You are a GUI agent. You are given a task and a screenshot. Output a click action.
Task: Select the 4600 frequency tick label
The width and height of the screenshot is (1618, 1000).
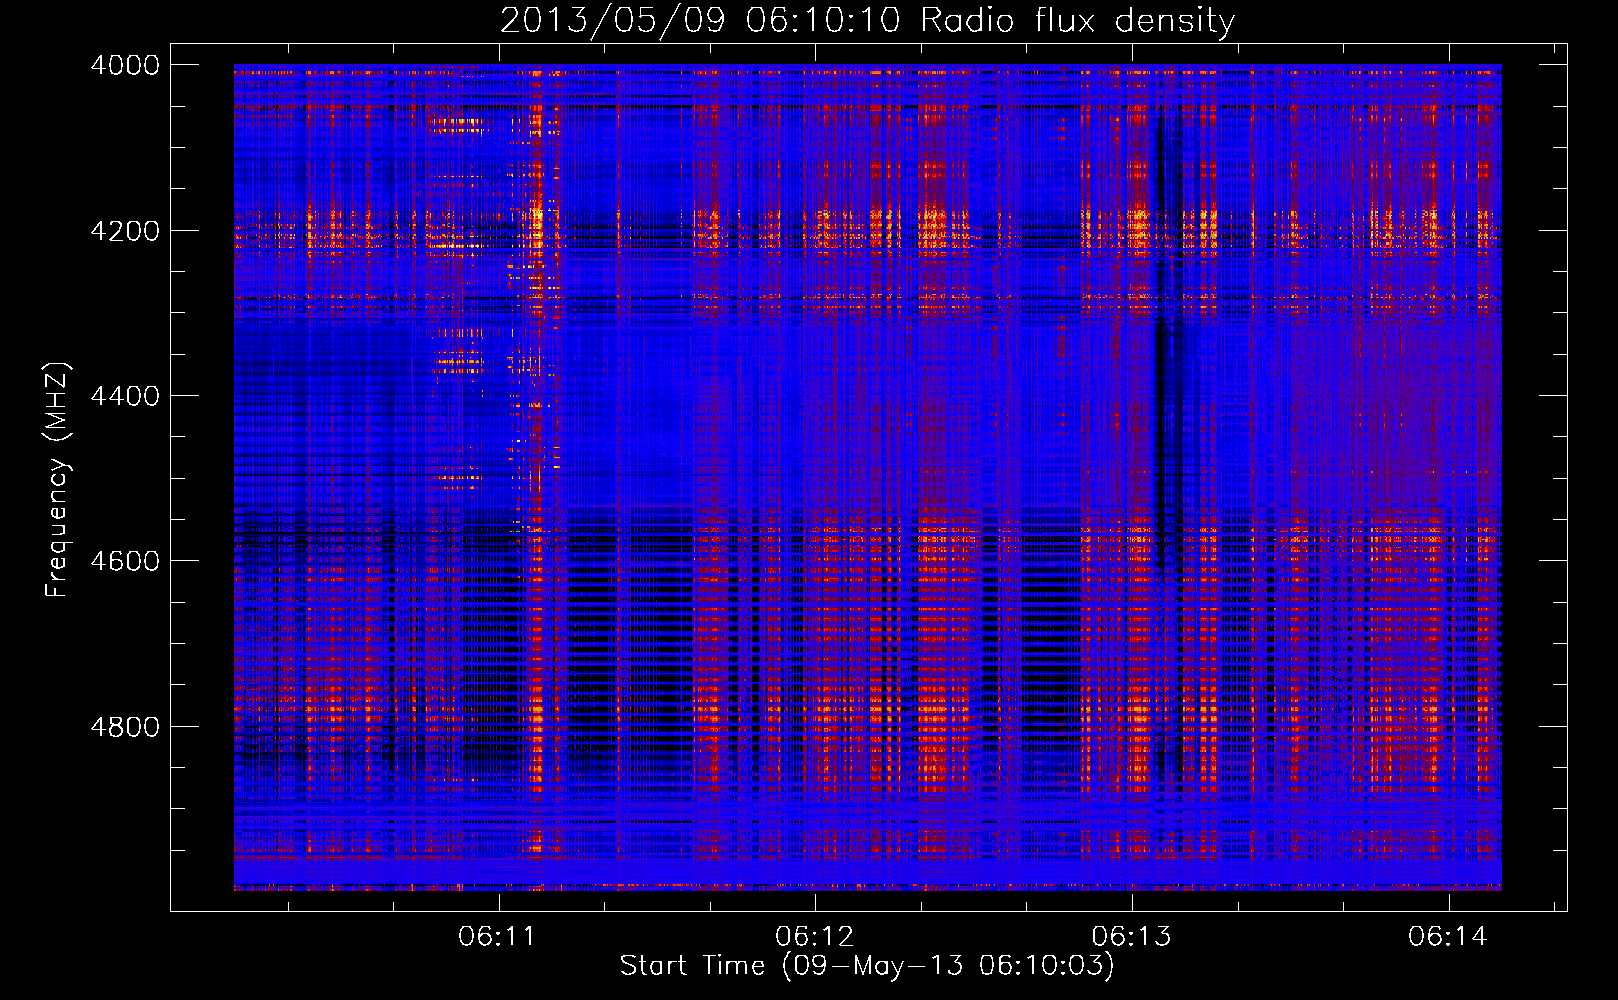tap(124, 561)
